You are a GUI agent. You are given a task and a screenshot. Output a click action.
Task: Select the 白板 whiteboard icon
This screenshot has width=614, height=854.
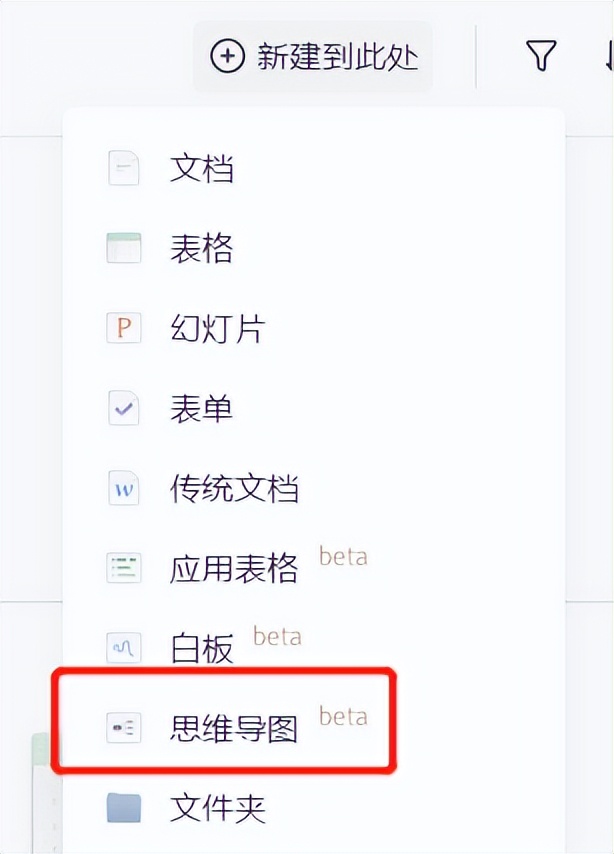[124, 648]
